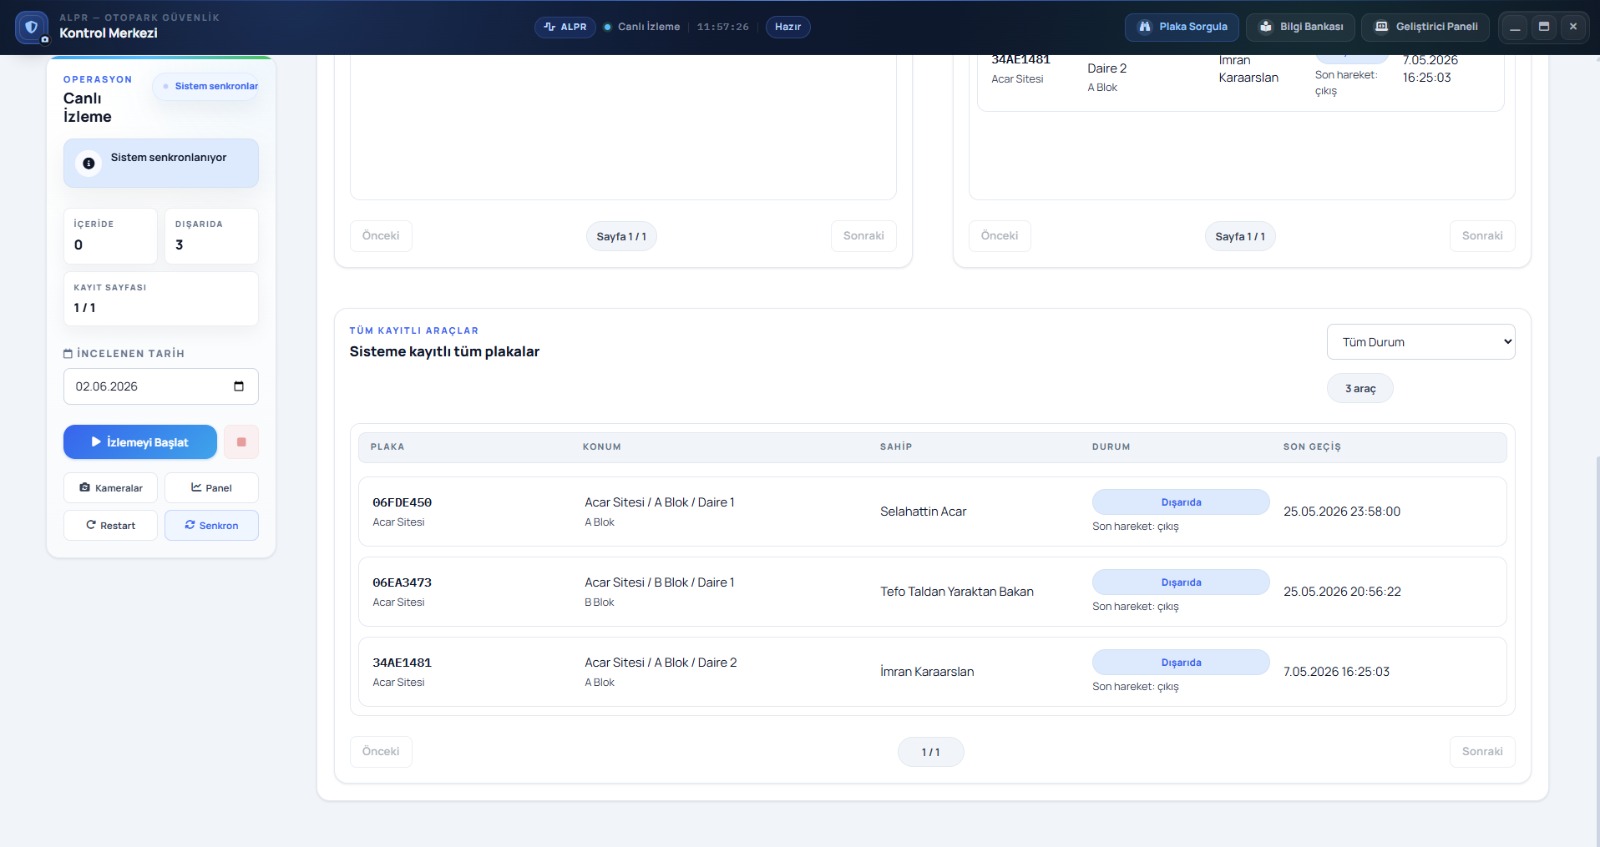Click timestamp 25.05.2026 23:58:00
The height and width of the screenshot is (847, 1600).
(x=1342, y=511)
